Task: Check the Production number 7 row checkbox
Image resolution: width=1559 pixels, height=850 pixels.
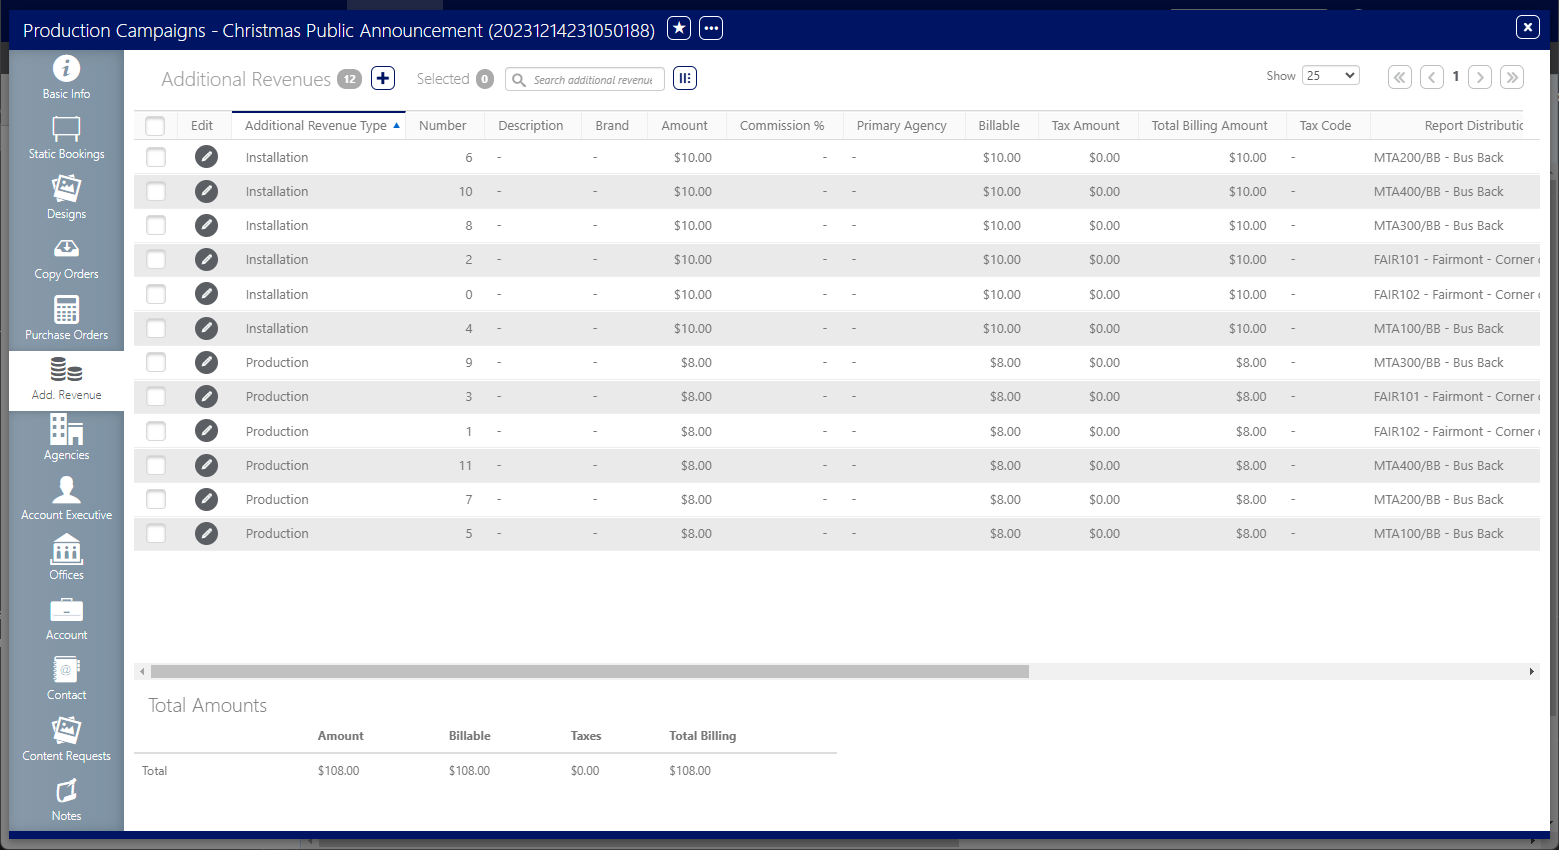Action: click(156, 499)
